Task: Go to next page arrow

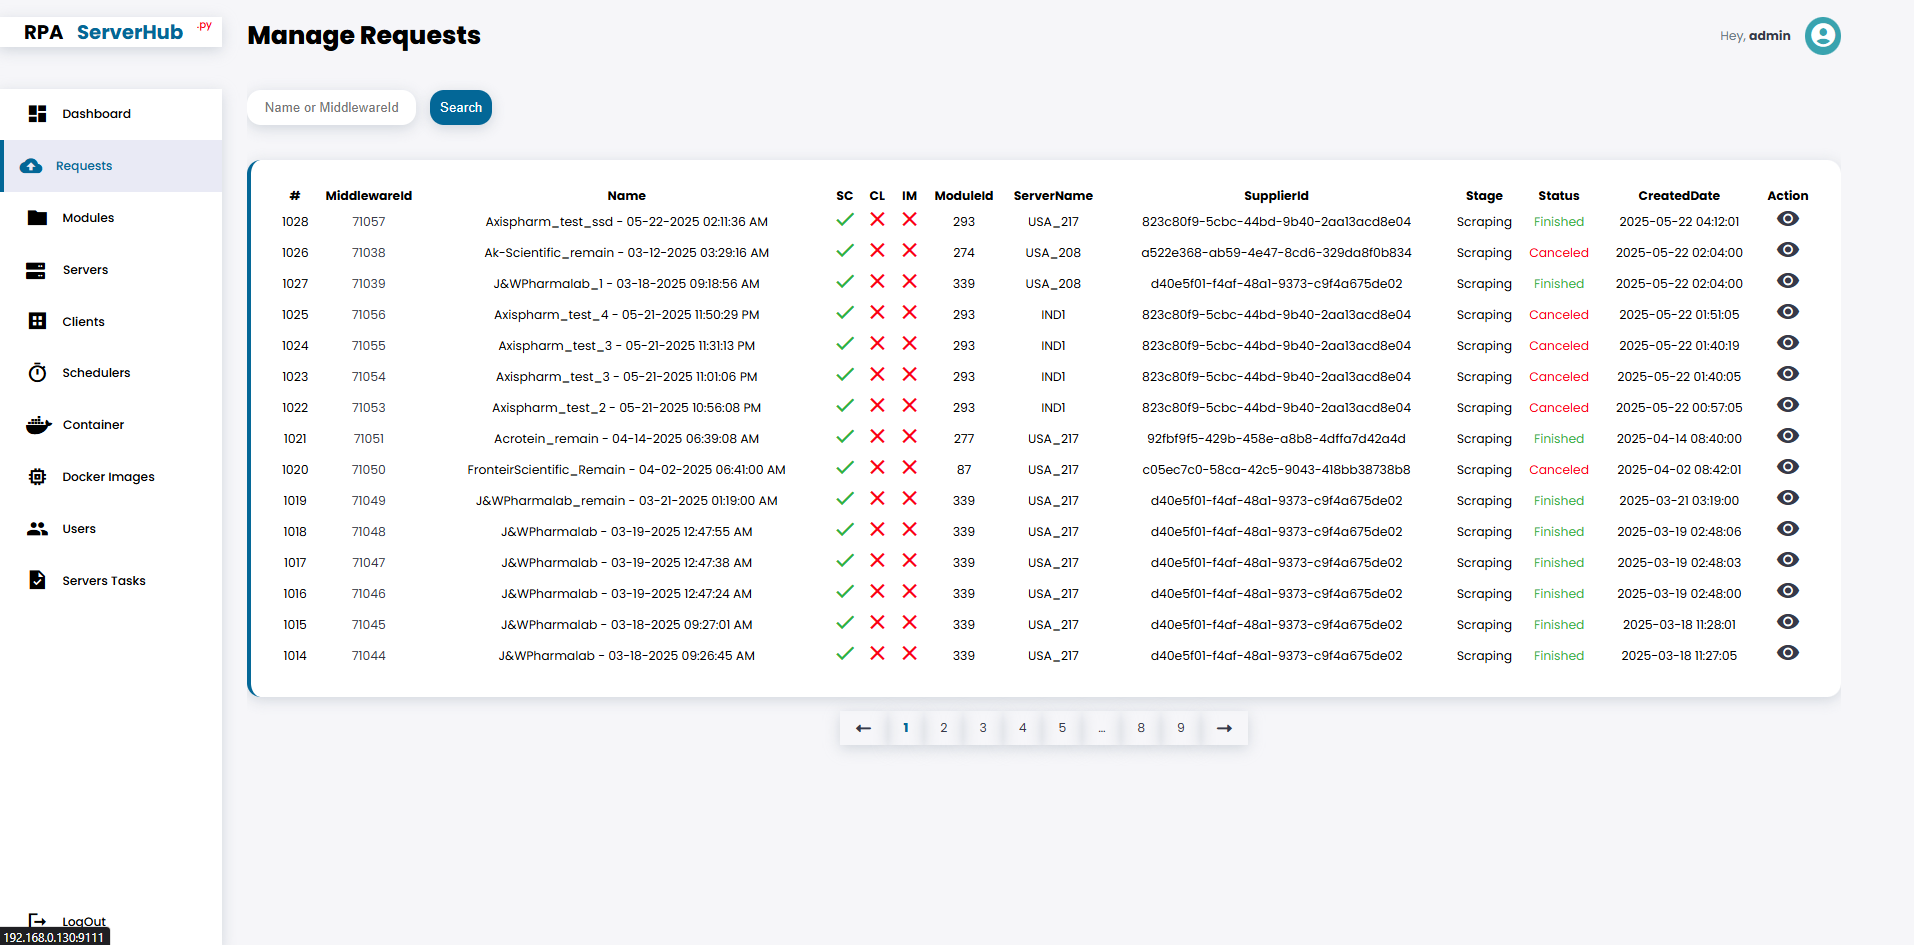Action: [1224, 728]
